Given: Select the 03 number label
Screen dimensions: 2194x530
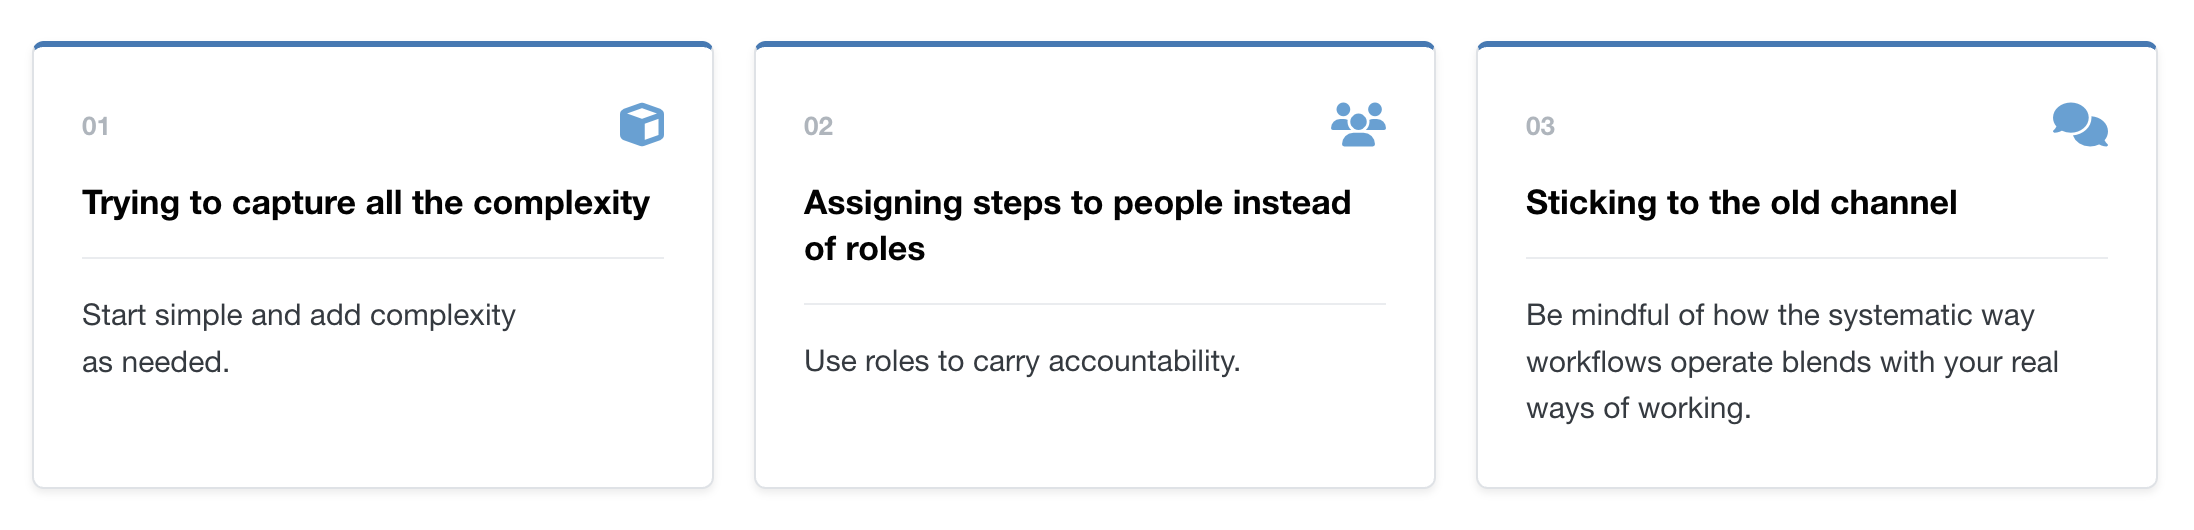Looking at the screenshot, I should [x=1540, y=126].
